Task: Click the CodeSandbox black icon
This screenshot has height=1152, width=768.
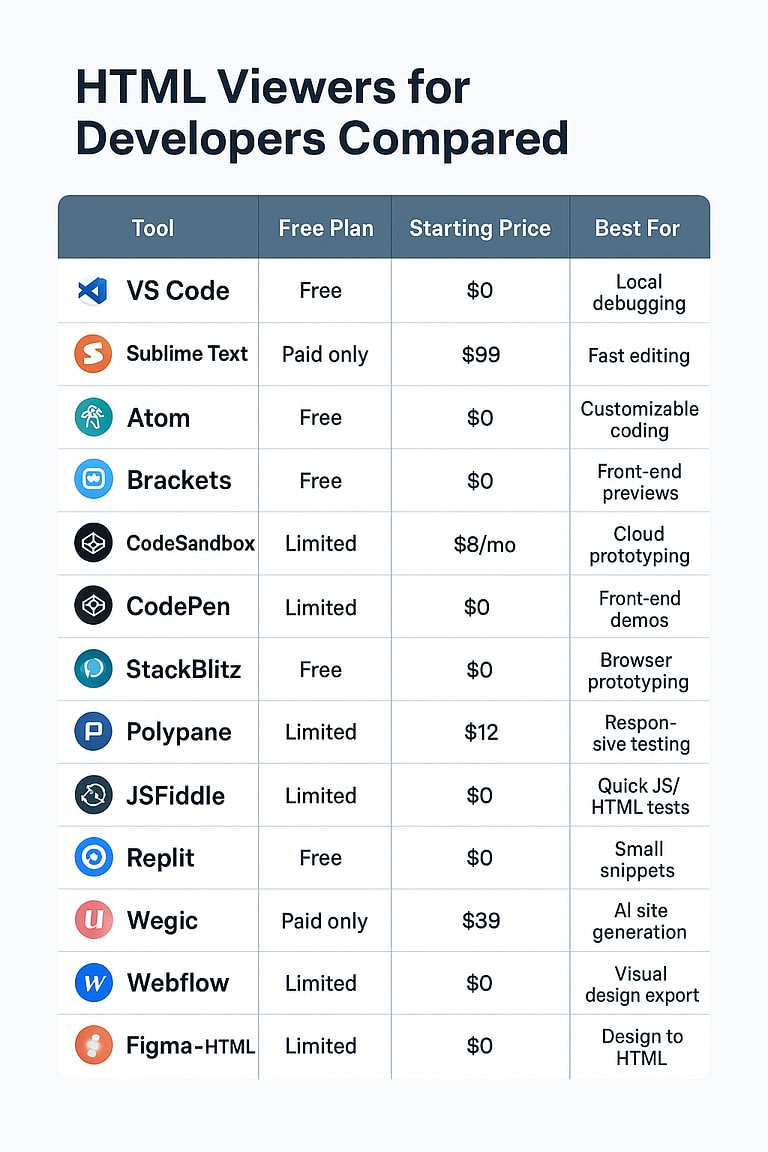Action: (93, 543)
